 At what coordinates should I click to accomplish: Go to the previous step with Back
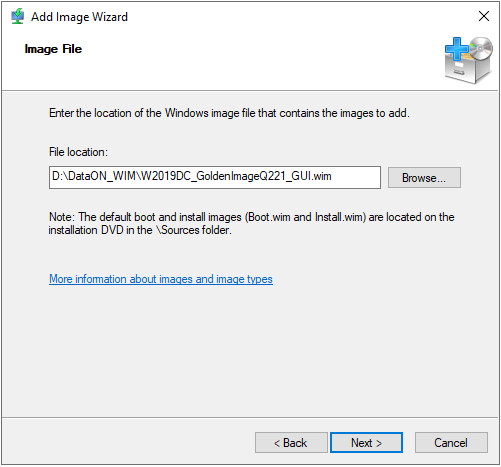[x=291, y=443]
